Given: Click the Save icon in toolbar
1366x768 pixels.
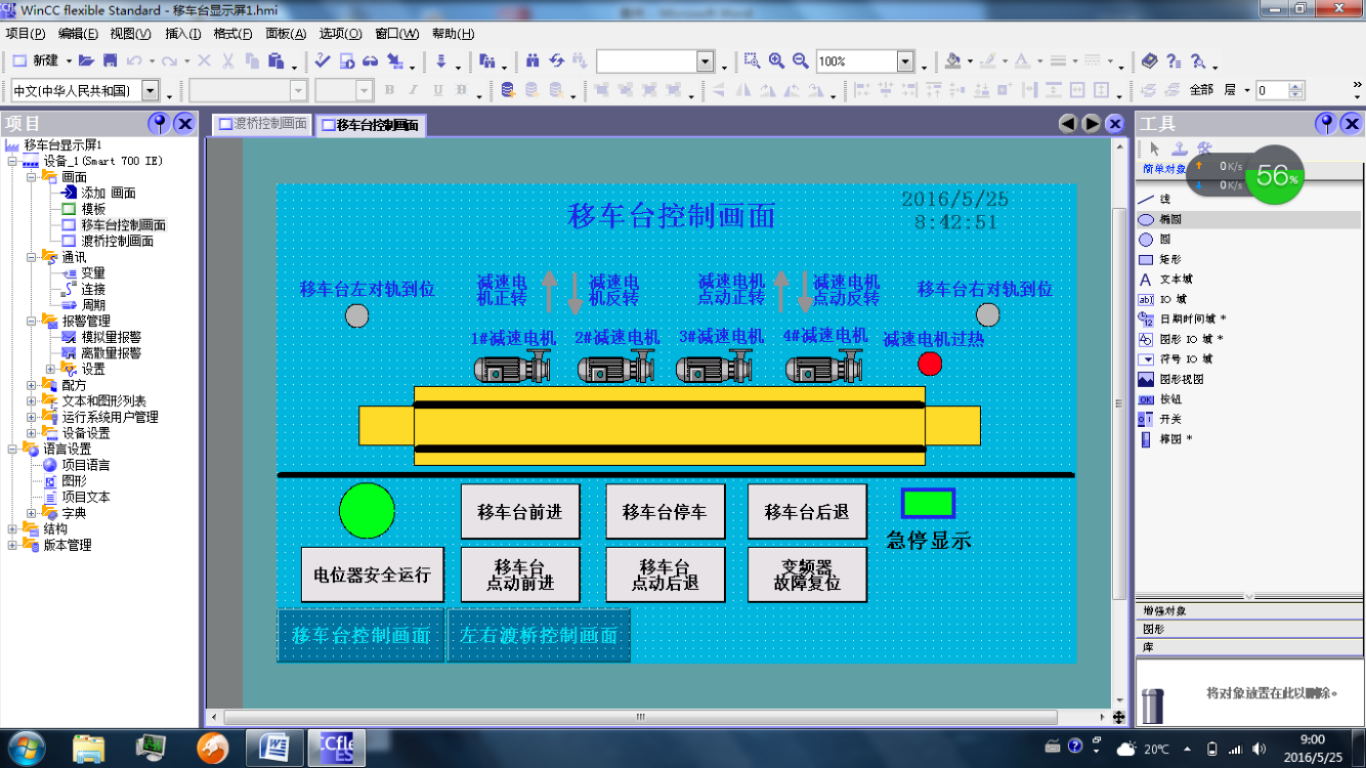Looking at the screenshot, I should pyautogui.click(x=110, y=61).
